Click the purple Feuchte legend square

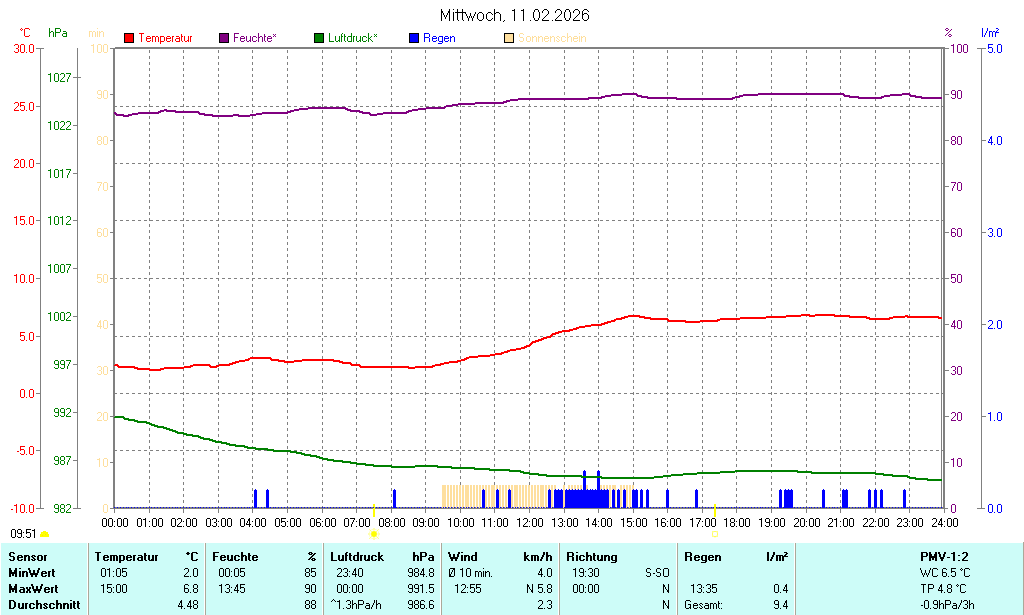[x=224, y=38]
